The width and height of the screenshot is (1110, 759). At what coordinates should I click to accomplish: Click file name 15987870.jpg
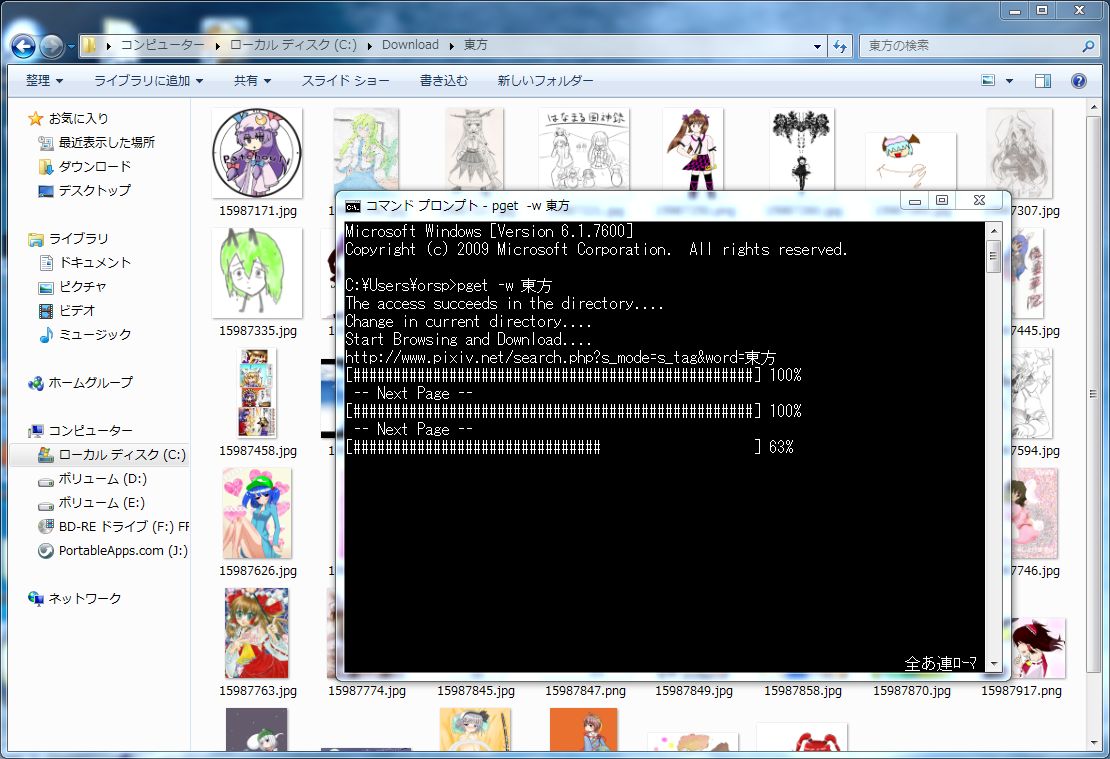pyautogui.click(x=912, y=691)
